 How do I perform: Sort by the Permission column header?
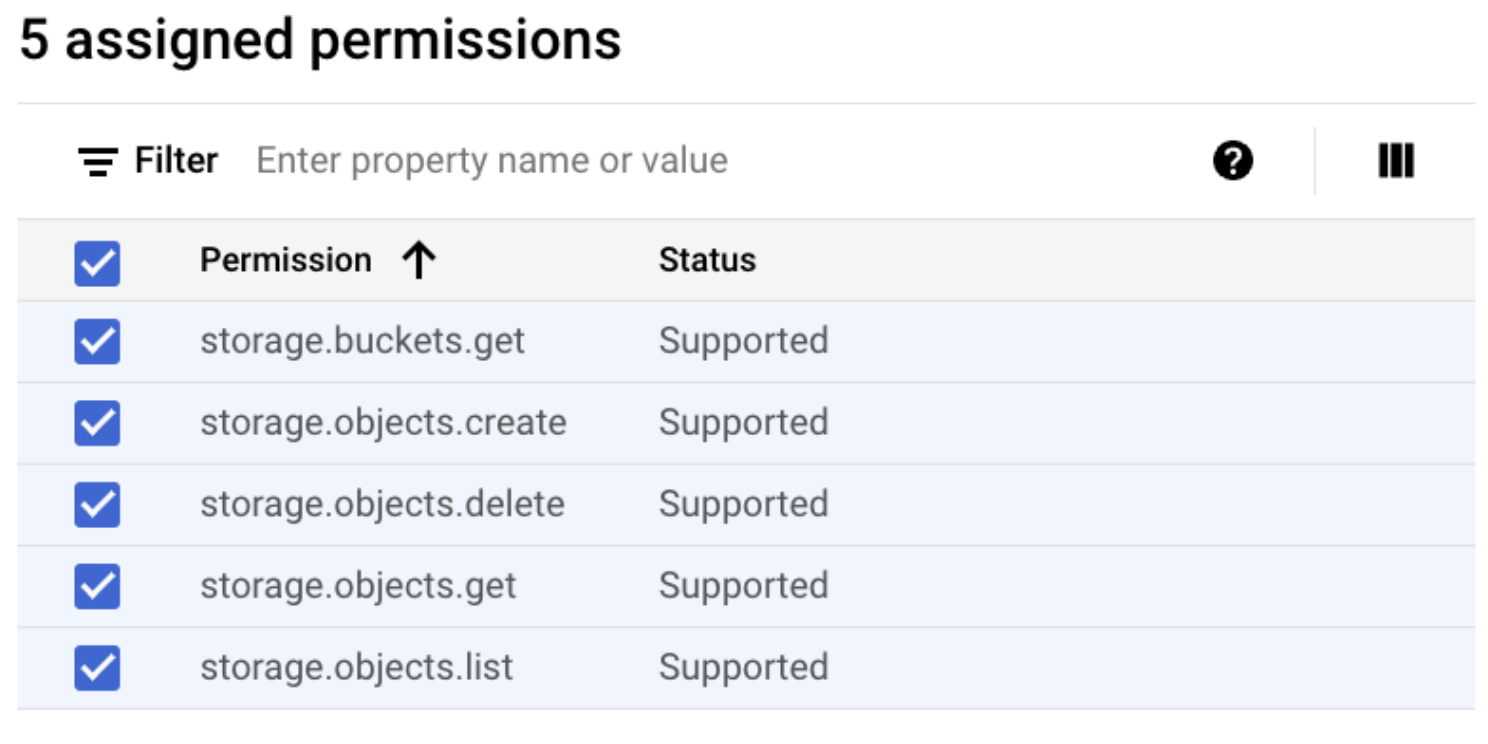click(285, 261)
